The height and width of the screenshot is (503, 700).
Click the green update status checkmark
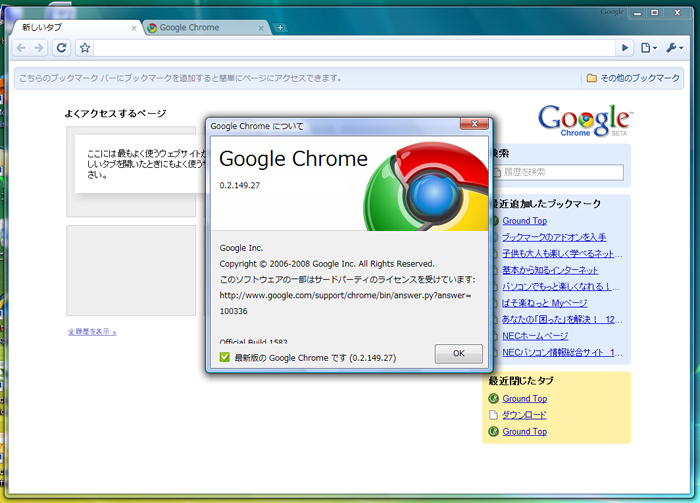pos(225,357)
